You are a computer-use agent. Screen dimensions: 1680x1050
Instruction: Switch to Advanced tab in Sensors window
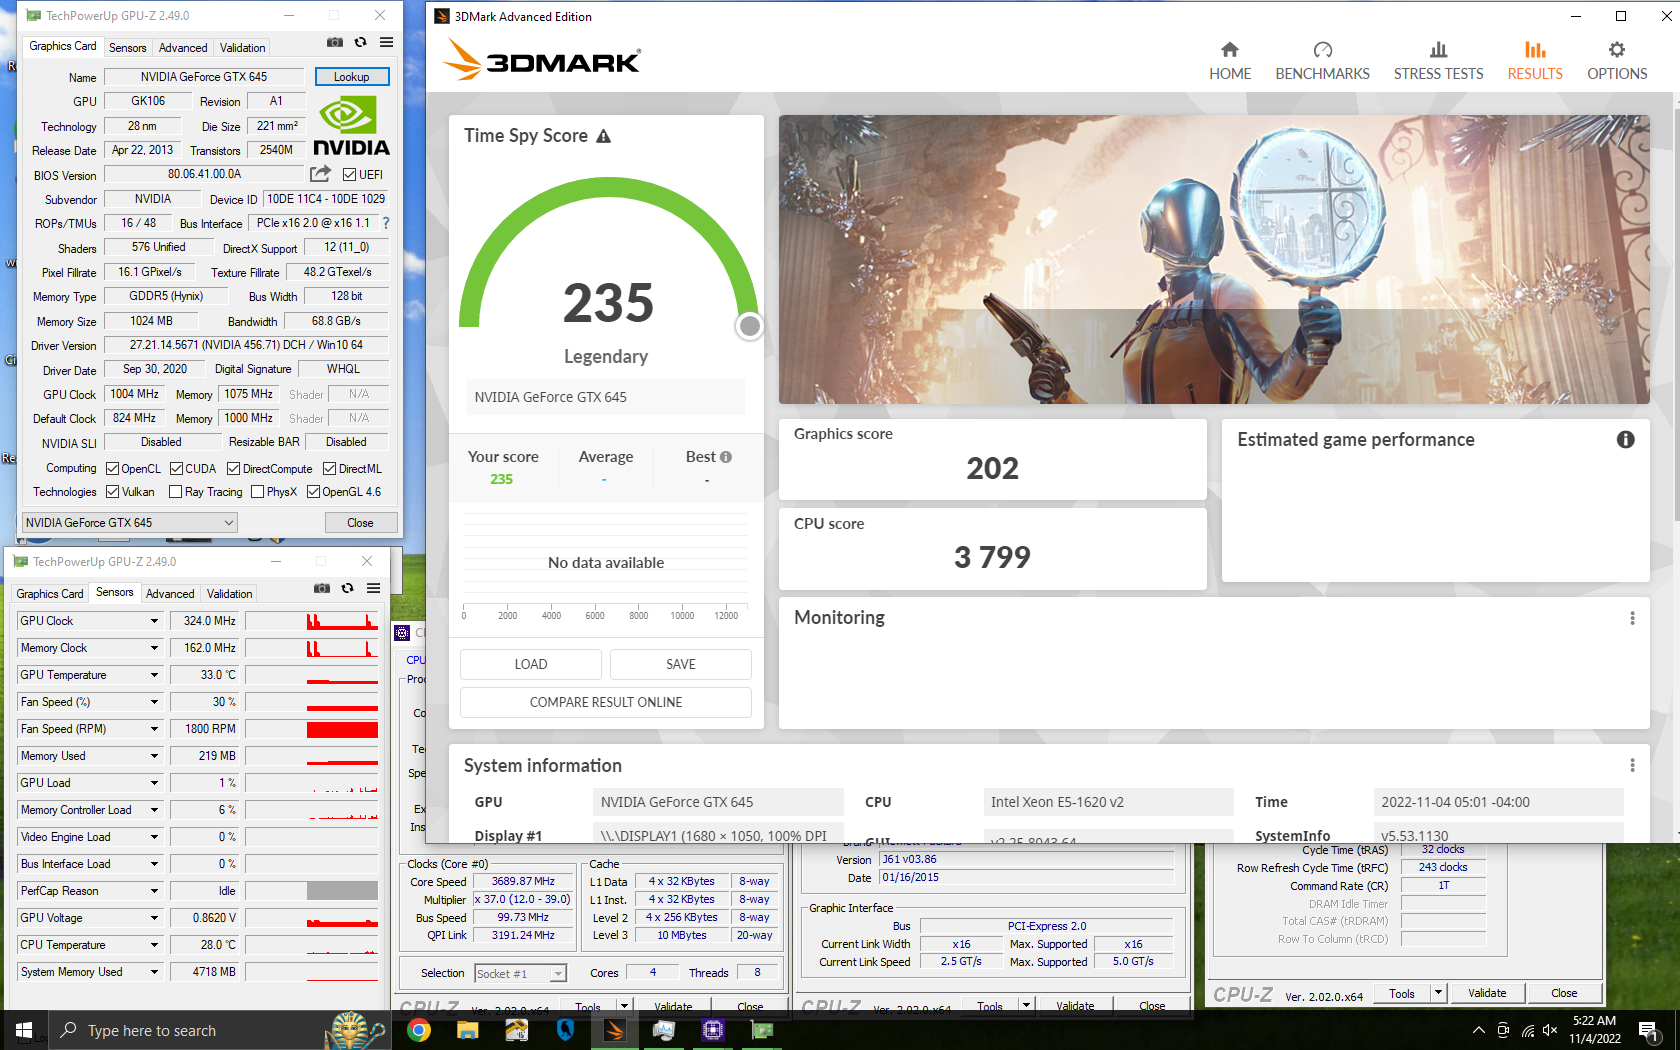tap(170, 594)
